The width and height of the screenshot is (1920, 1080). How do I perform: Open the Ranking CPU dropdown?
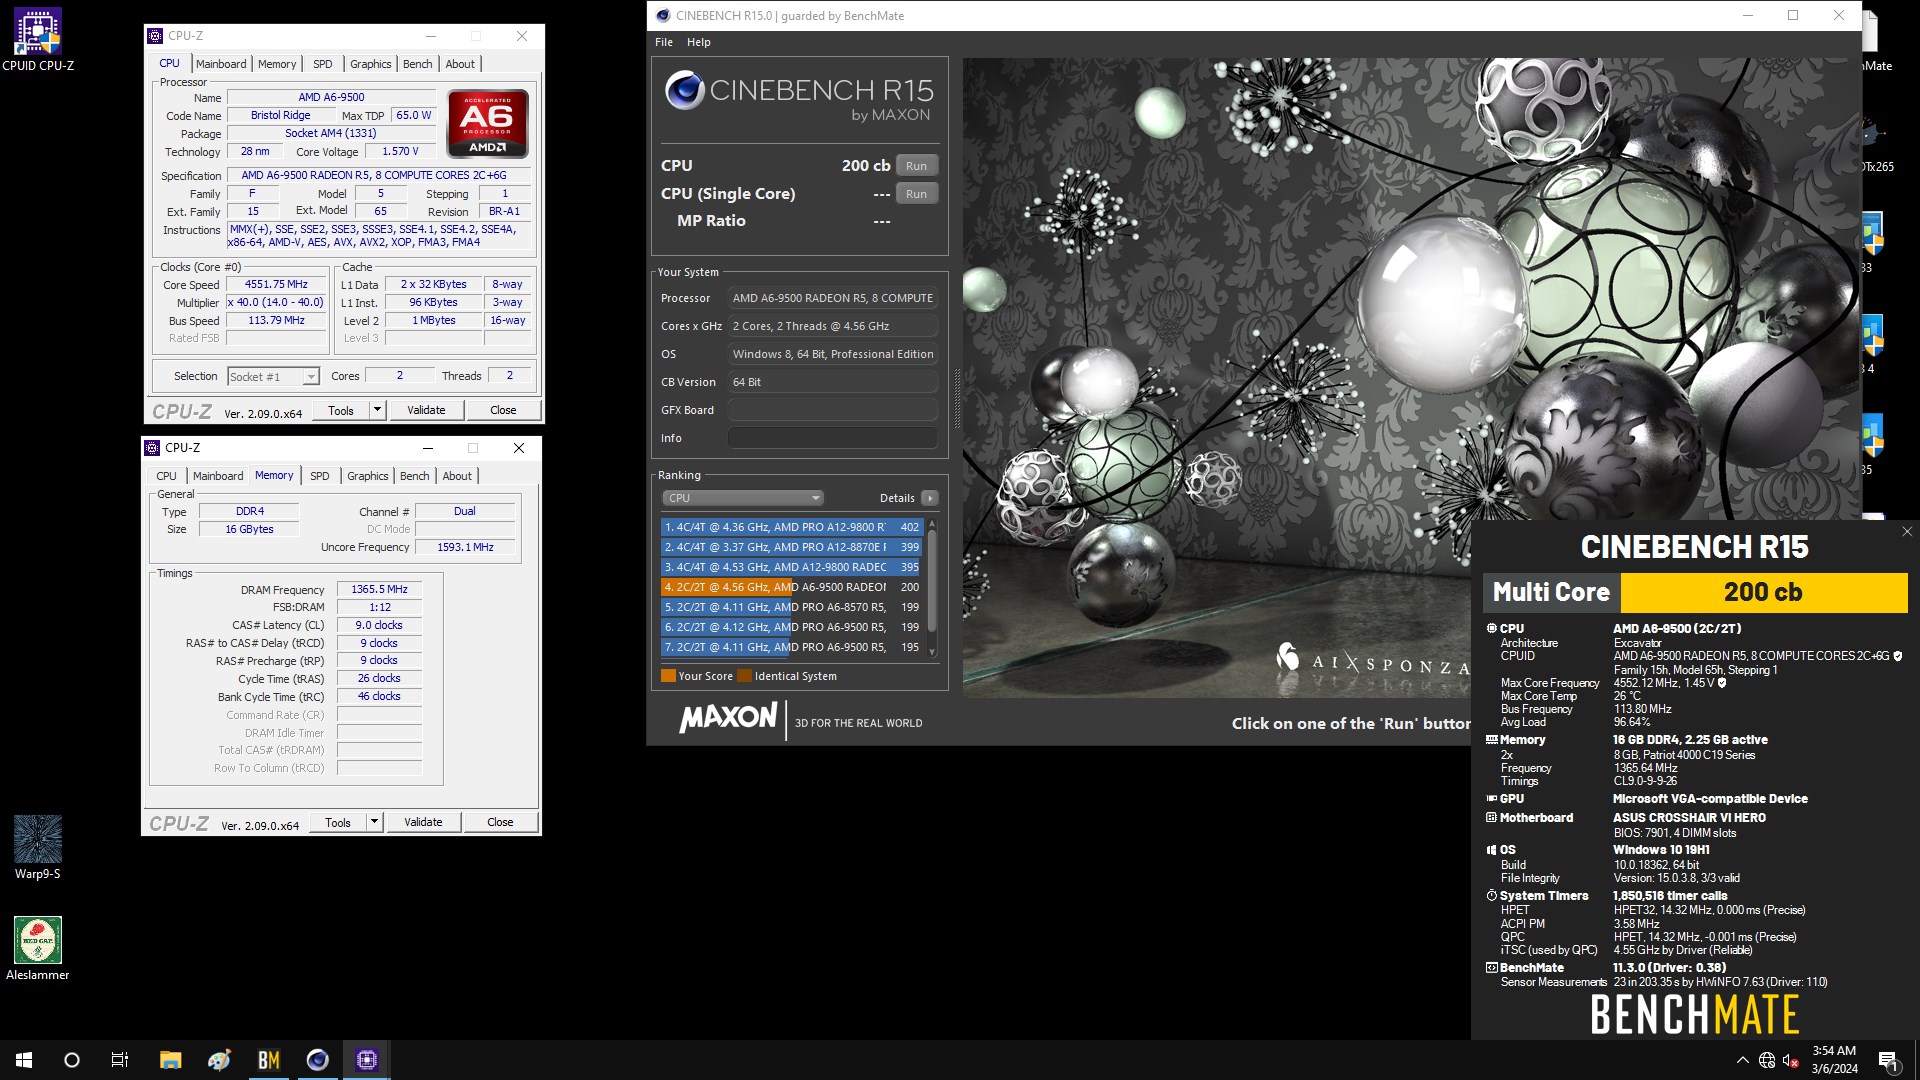point(742,498)
